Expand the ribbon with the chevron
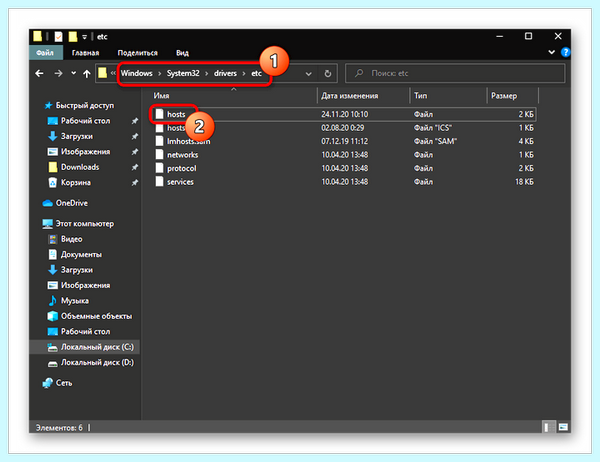 [551, 52]
